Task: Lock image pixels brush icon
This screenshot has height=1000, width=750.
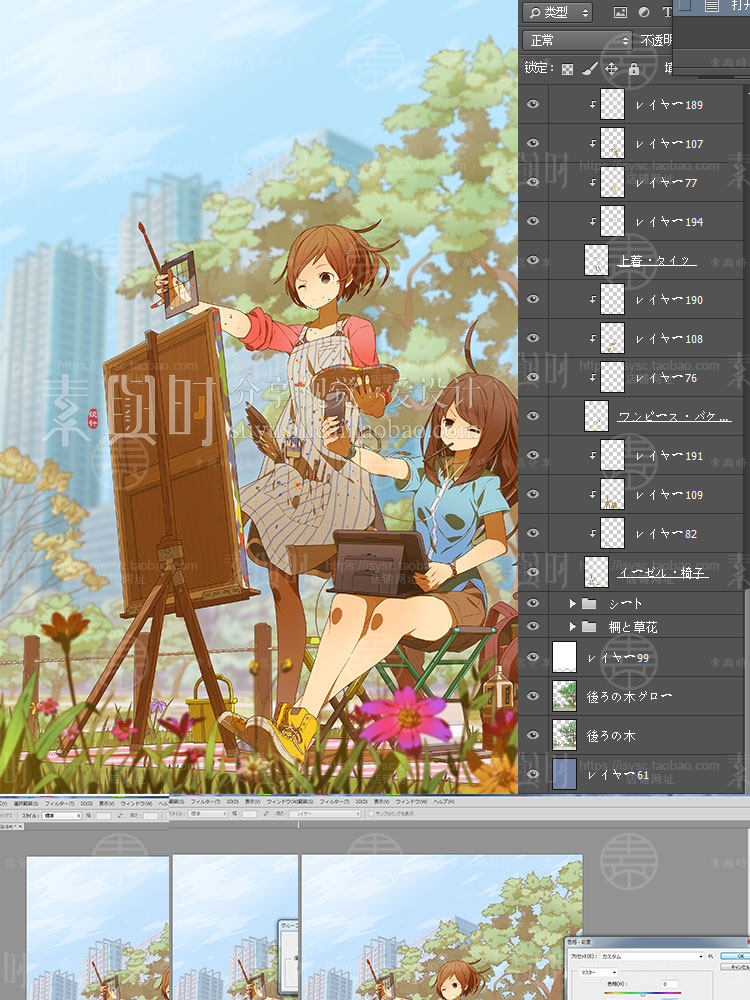Action: click(589, 69)
